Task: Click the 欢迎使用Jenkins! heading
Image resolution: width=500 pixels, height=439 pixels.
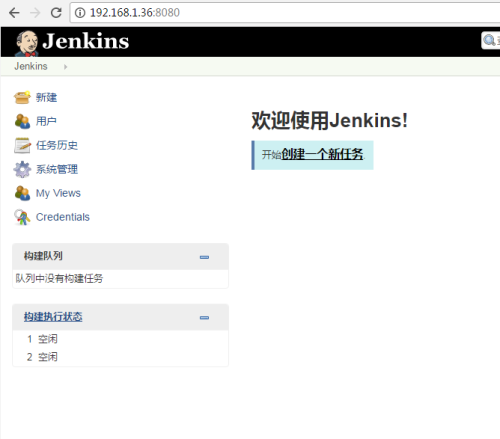Action: [x=329, y=120]
